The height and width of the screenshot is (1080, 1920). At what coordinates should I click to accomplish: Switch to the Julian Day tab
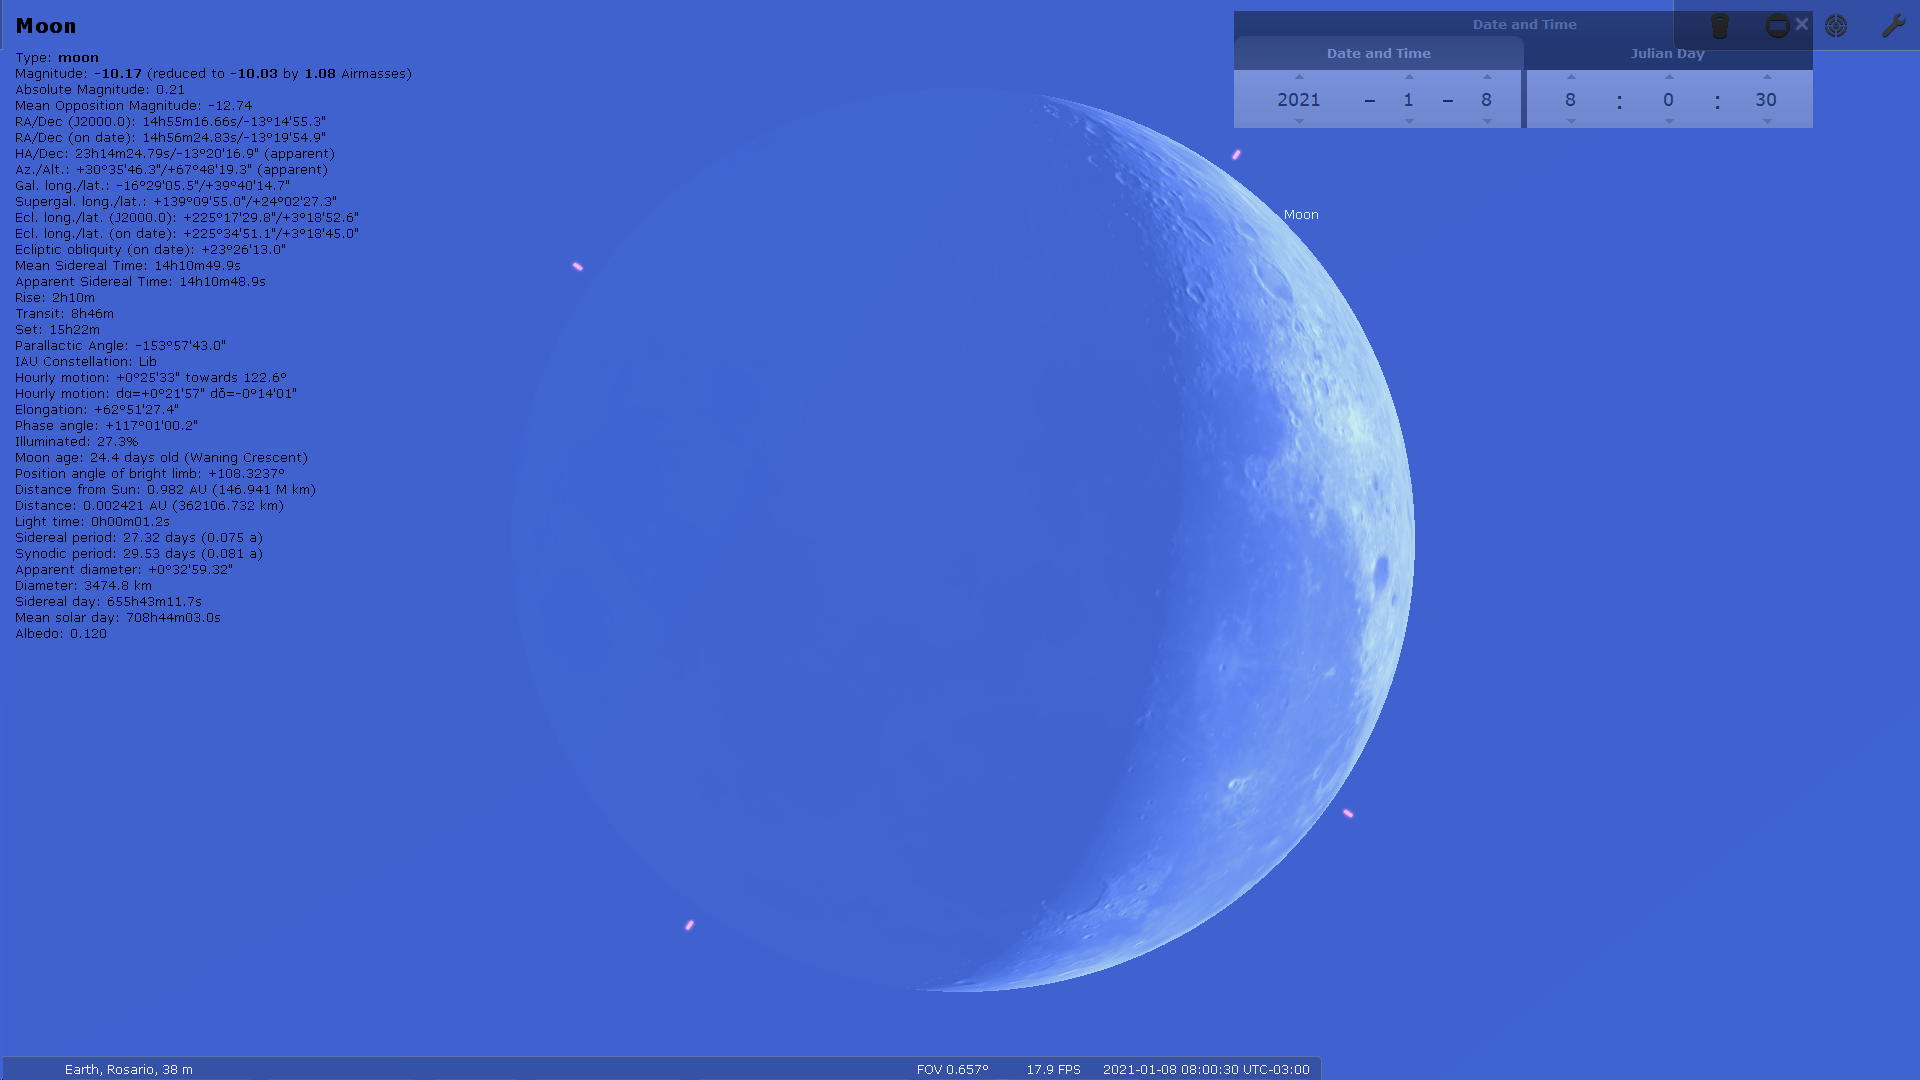pos(1667,54)
